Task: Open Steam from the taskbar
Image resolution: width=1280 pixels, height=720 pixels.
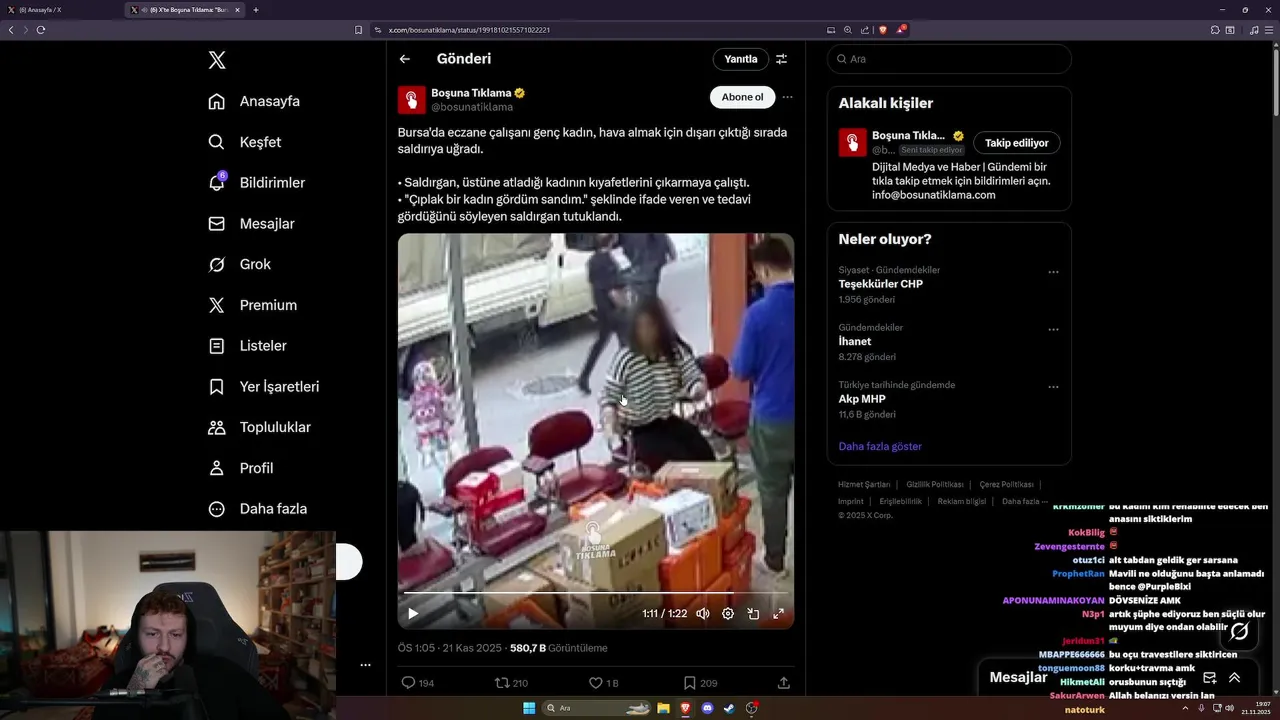Action: 729,708
